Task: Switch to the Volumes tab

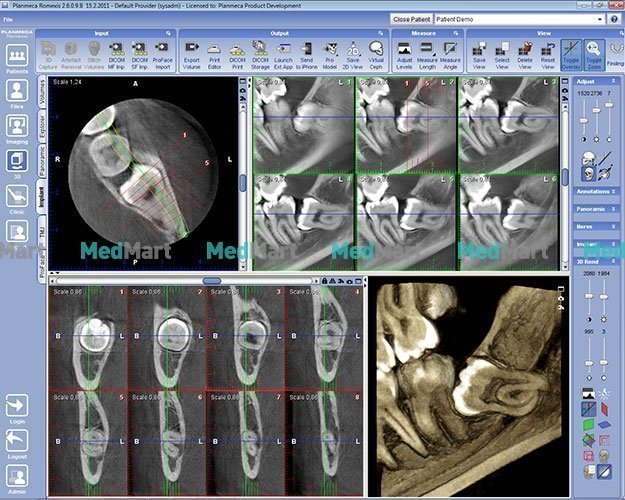Action: [x=42, y=93]
